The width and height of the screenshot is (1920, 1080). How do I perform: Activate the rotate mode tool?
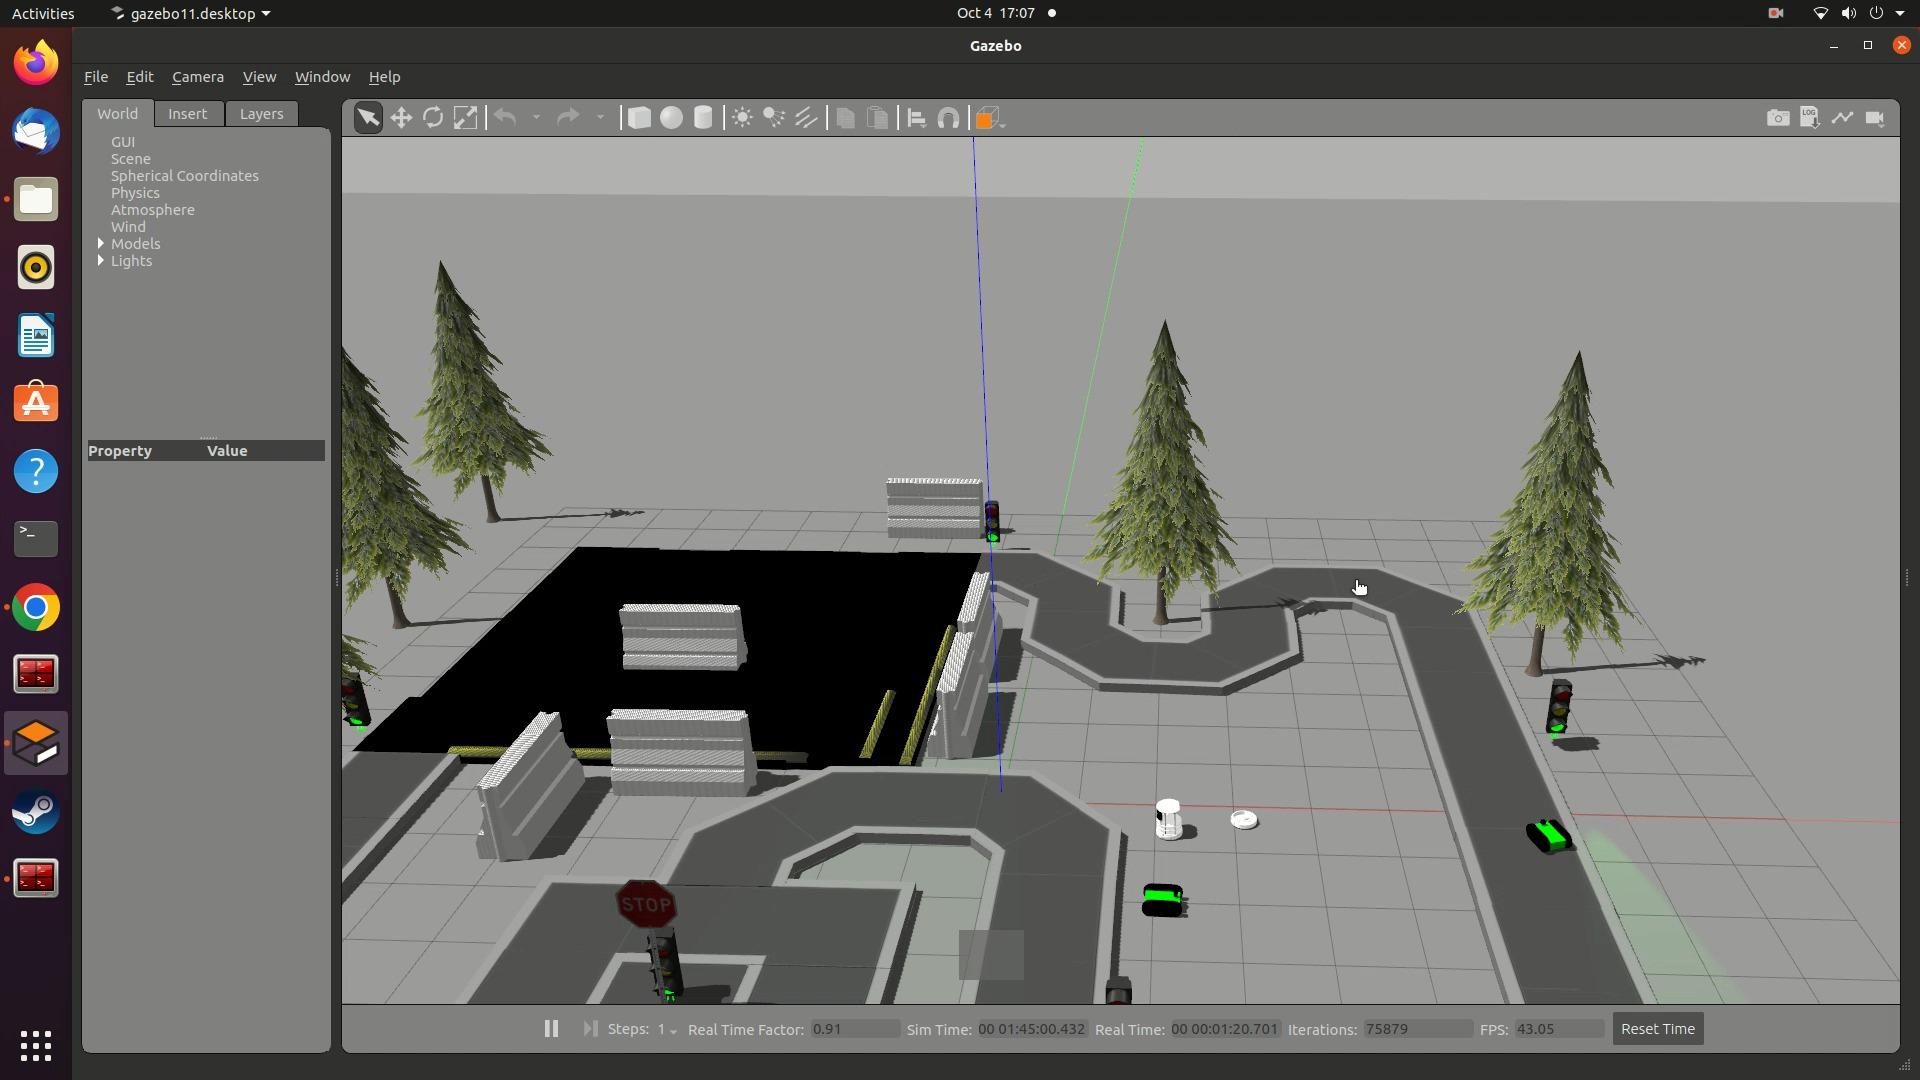pyautogui.click(x=433, y=118)
